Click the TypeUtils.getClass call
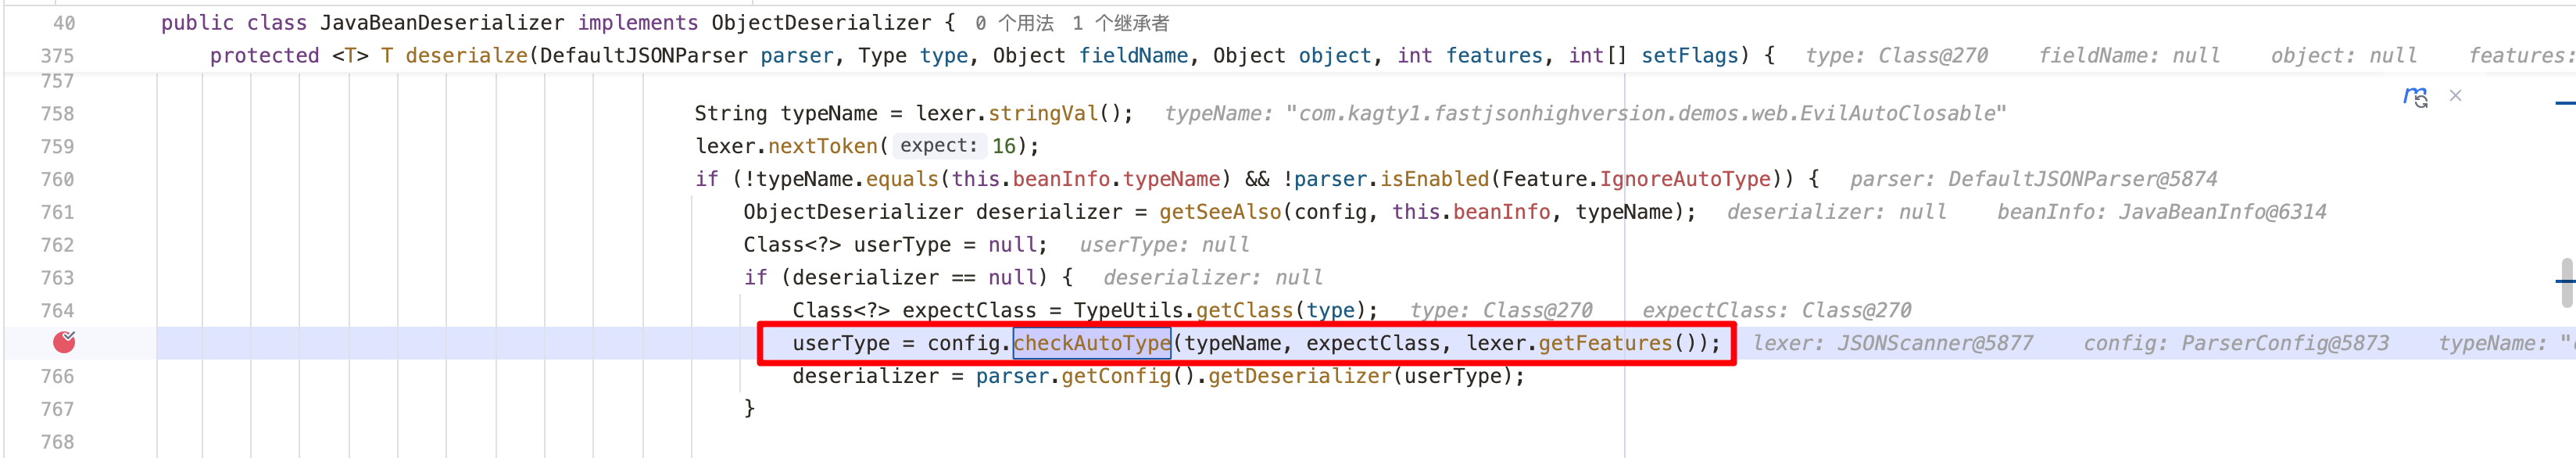 [x=1240, y=310]
